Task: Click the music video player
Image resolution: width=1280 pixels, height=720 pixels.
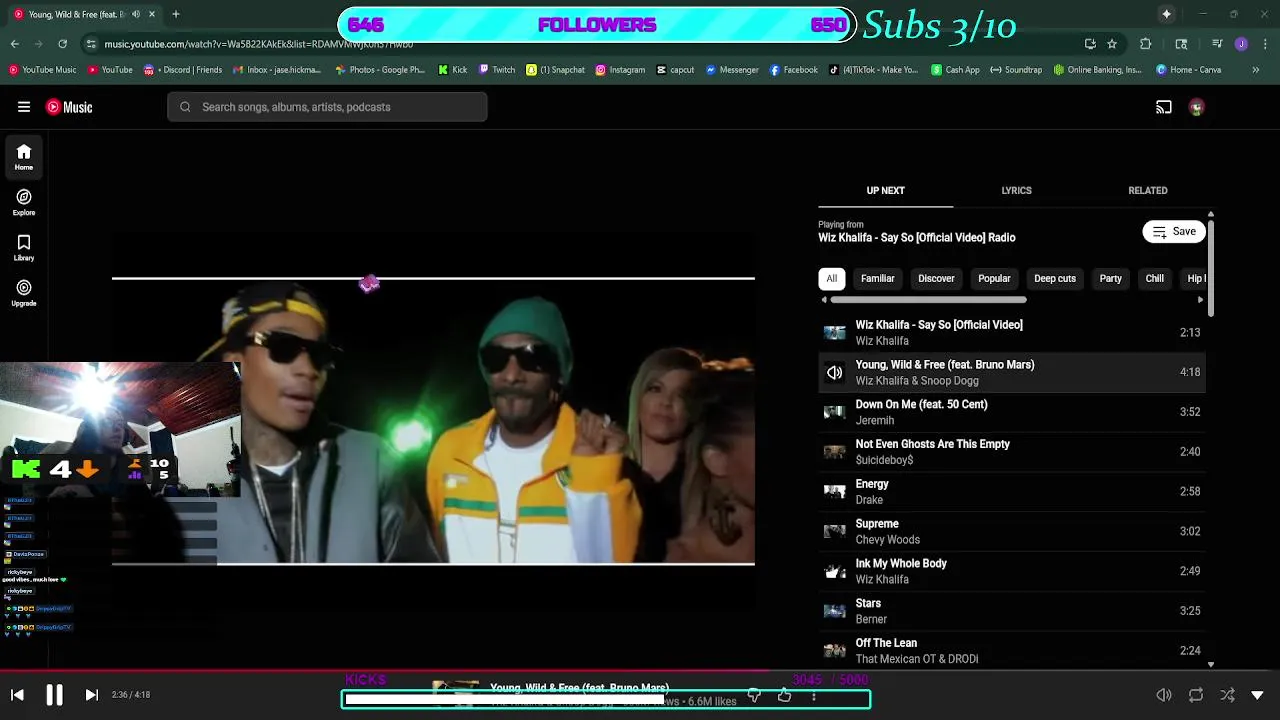Action: pos(433,421)
